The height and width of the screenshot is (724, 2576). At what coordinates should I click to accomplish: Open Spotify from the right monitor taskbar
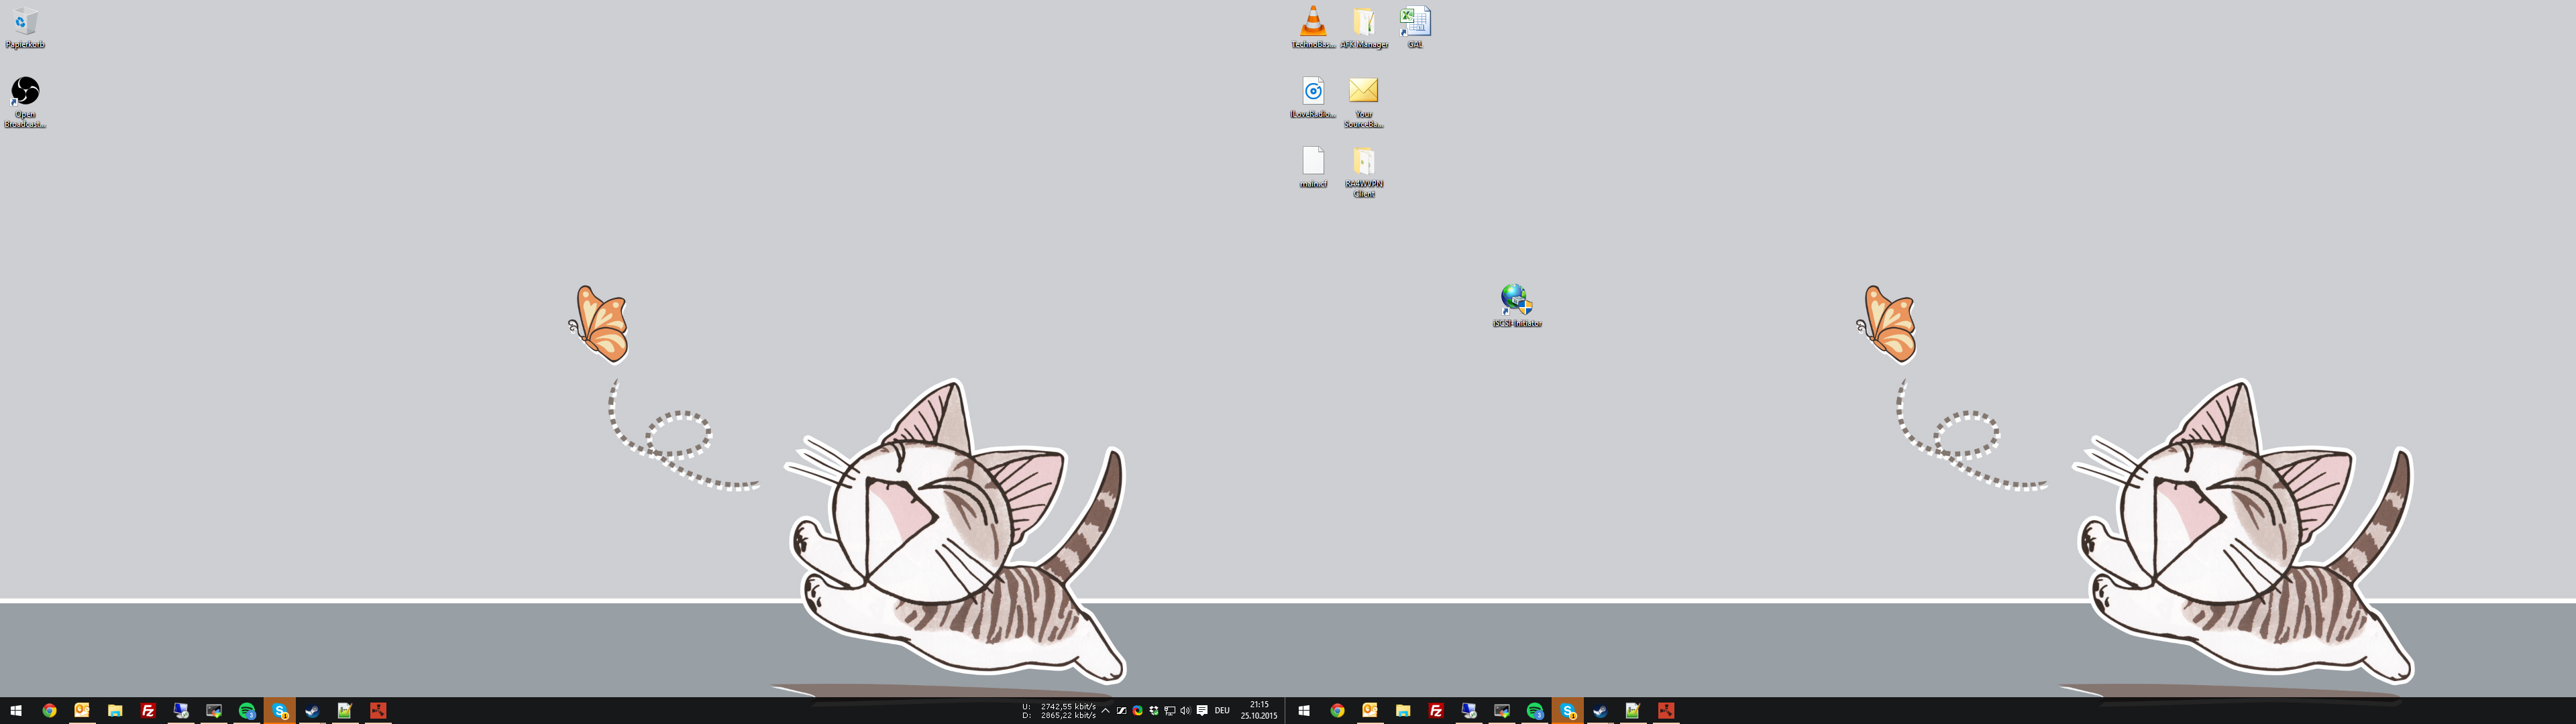click(1534, 711)
